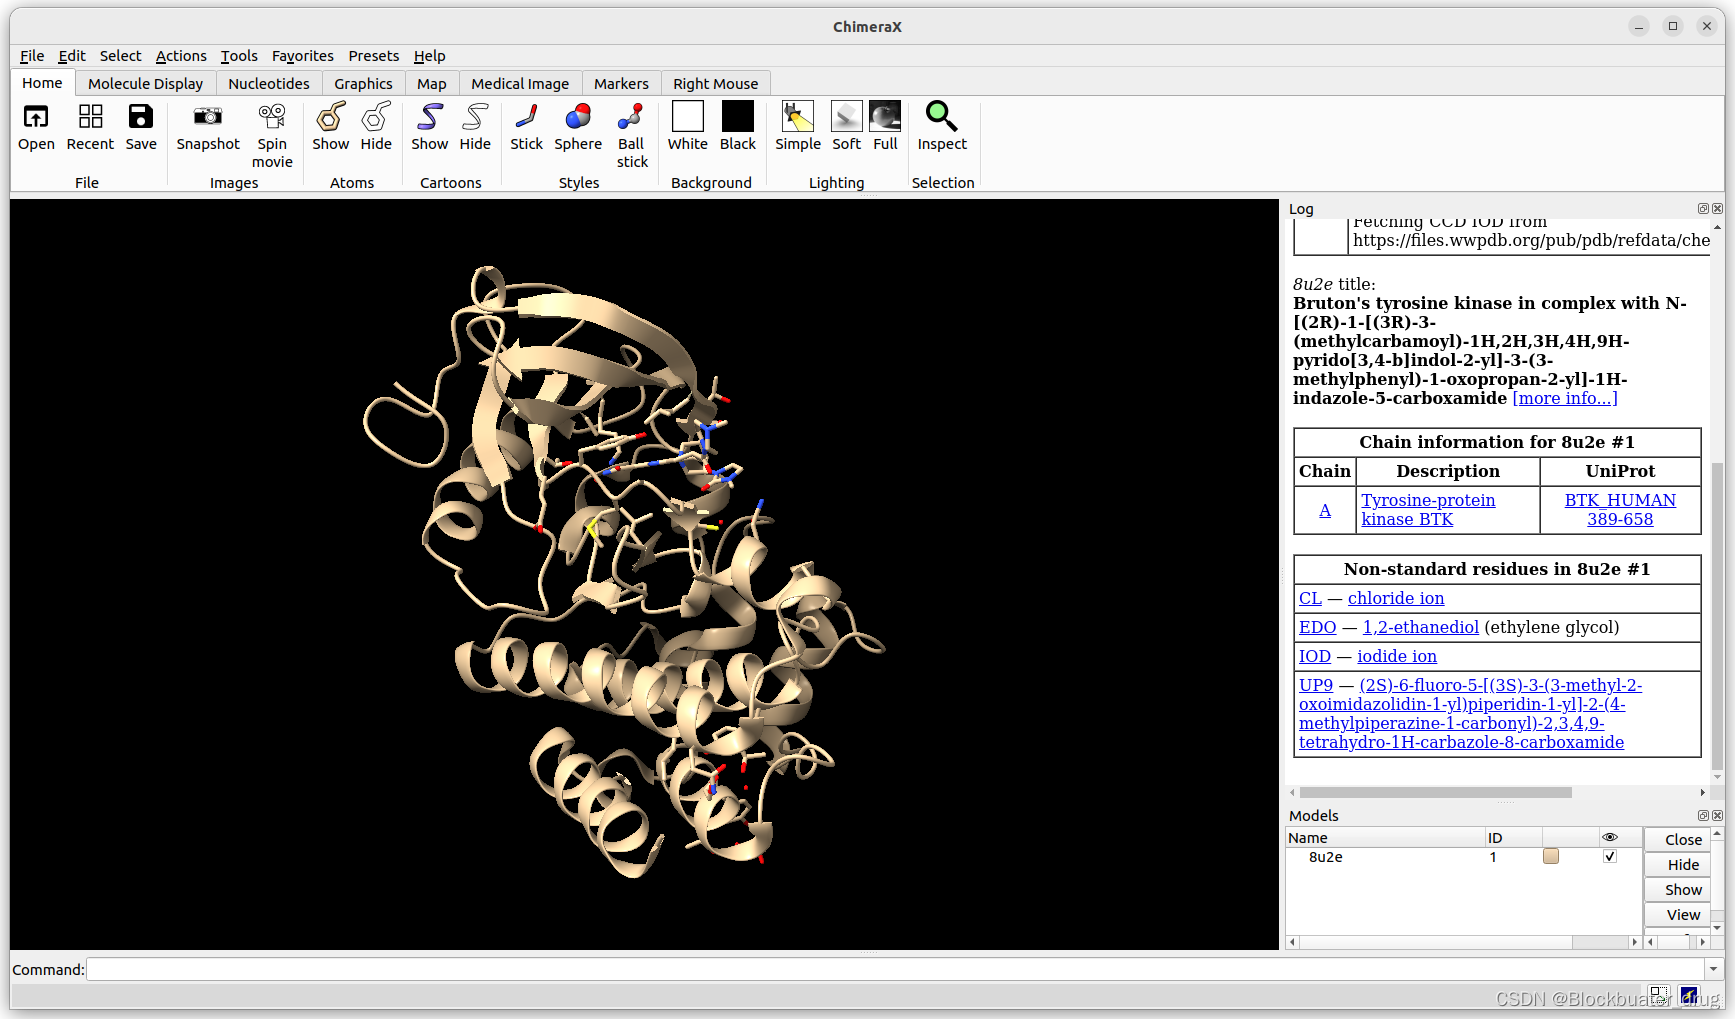
Task: Open the Select menu
Action: (x=120, y=56)
